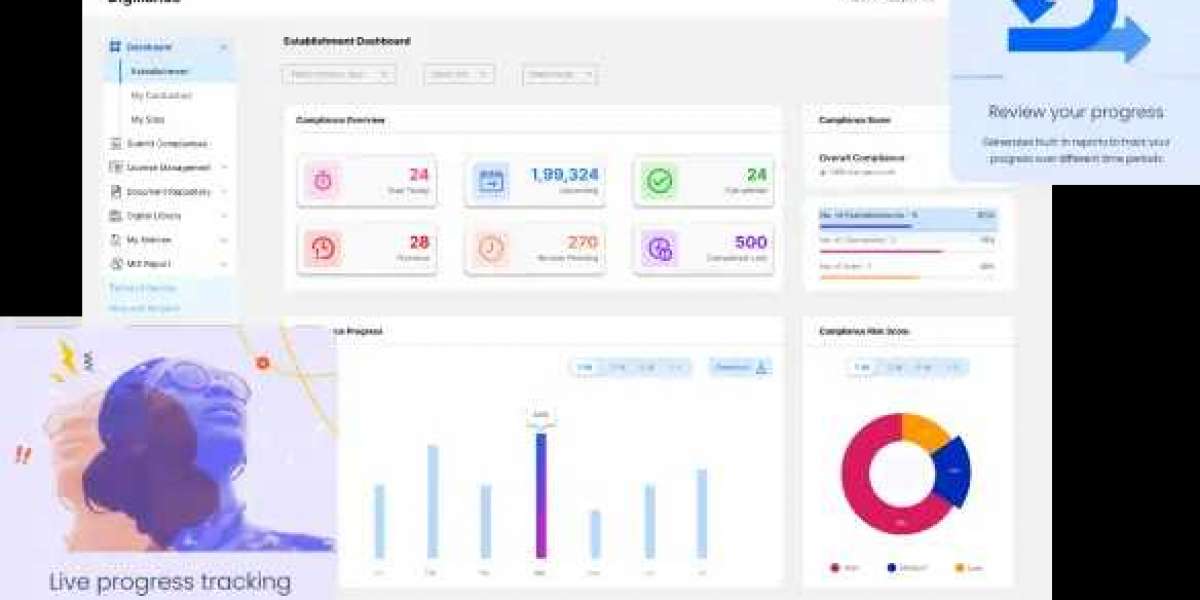This screenshot has height=600, width=1200.
Task: Click the pink stopwatch icon showing 24
Action: pos(323,181)
